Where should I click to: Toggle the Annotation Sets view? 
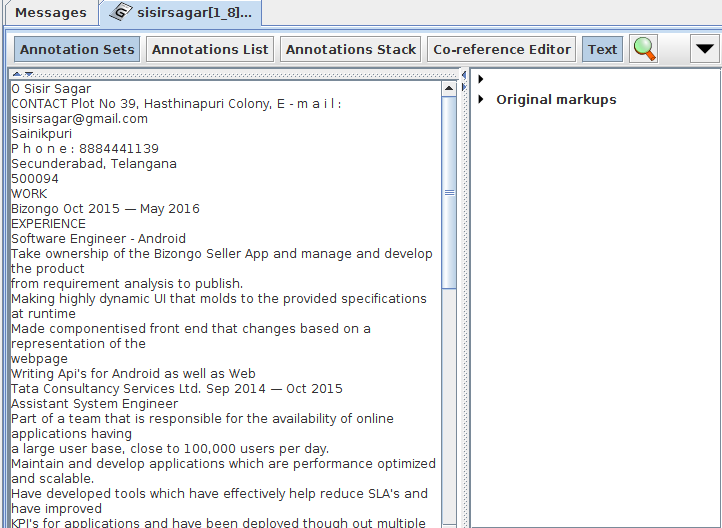click(x=77, y=49)
